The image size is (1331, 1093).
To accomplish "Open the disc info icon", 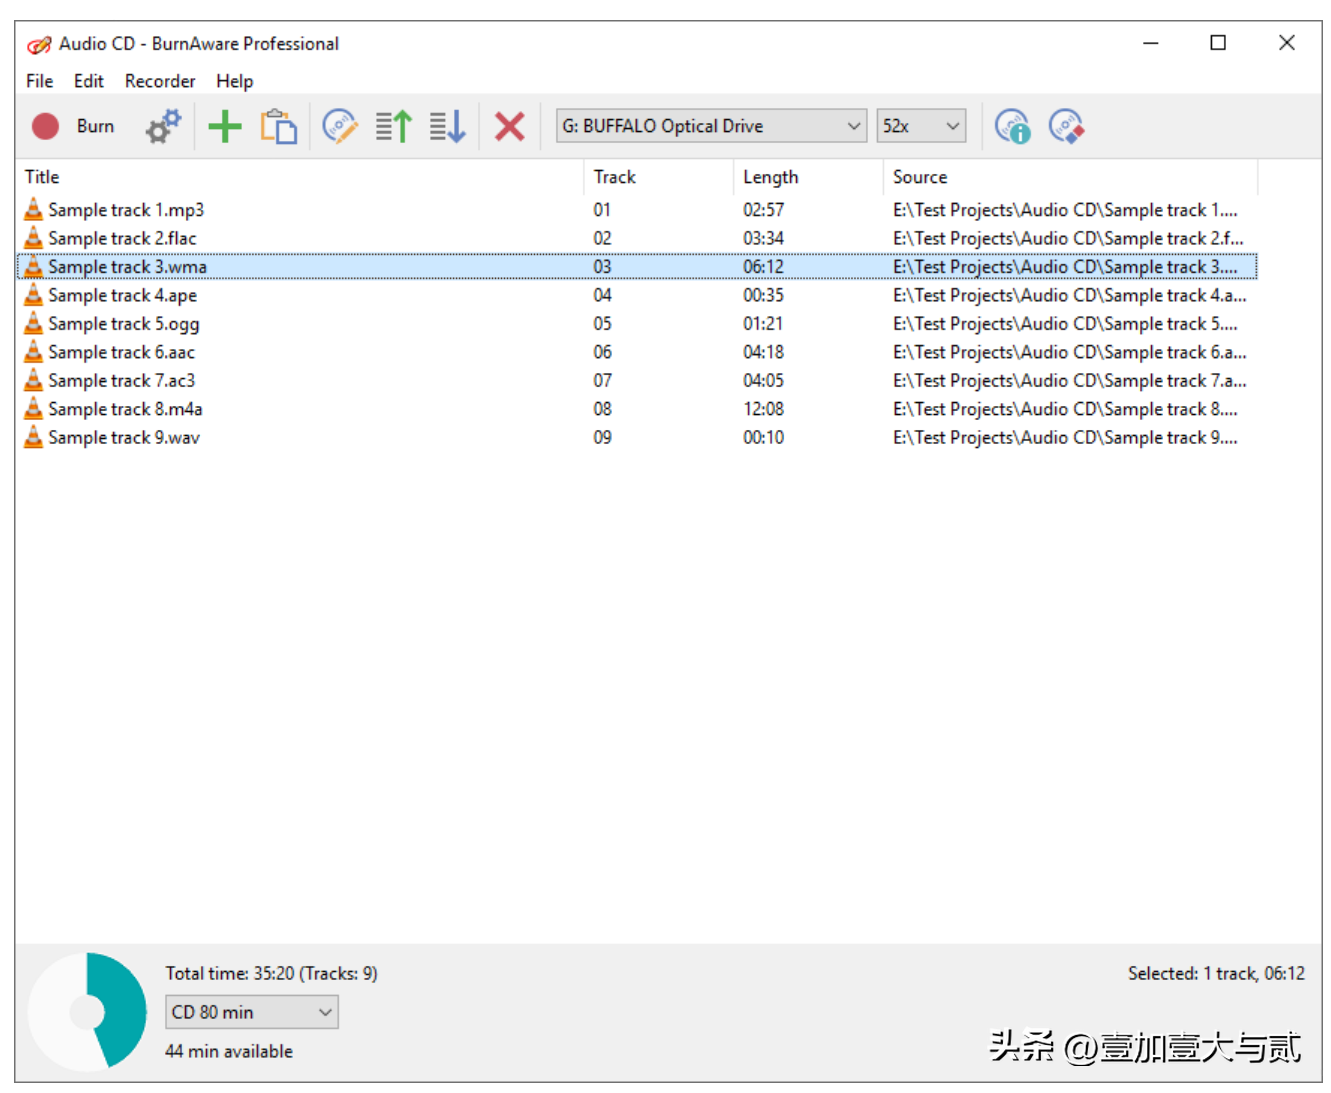I will coord(1012,126).
